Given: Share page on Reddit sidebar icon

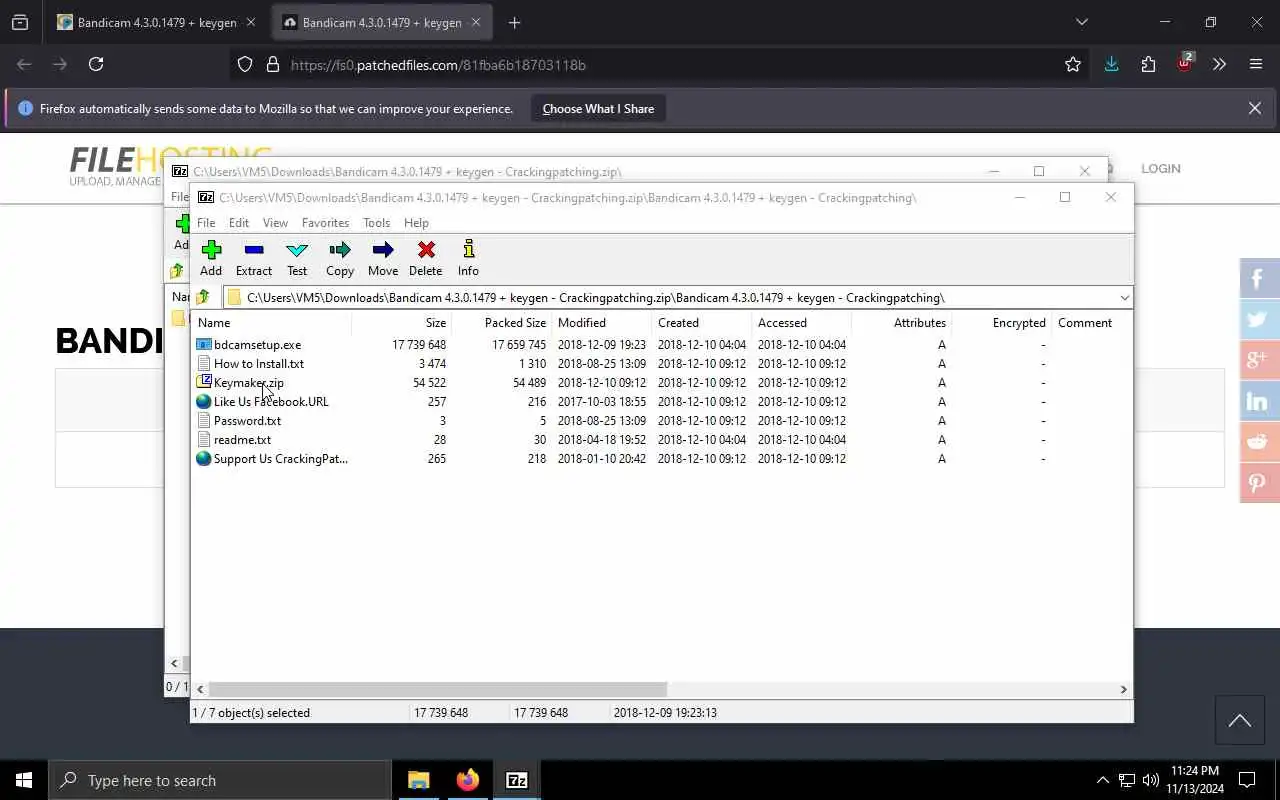Looking at the screenshot, I should pos(1258,442).
